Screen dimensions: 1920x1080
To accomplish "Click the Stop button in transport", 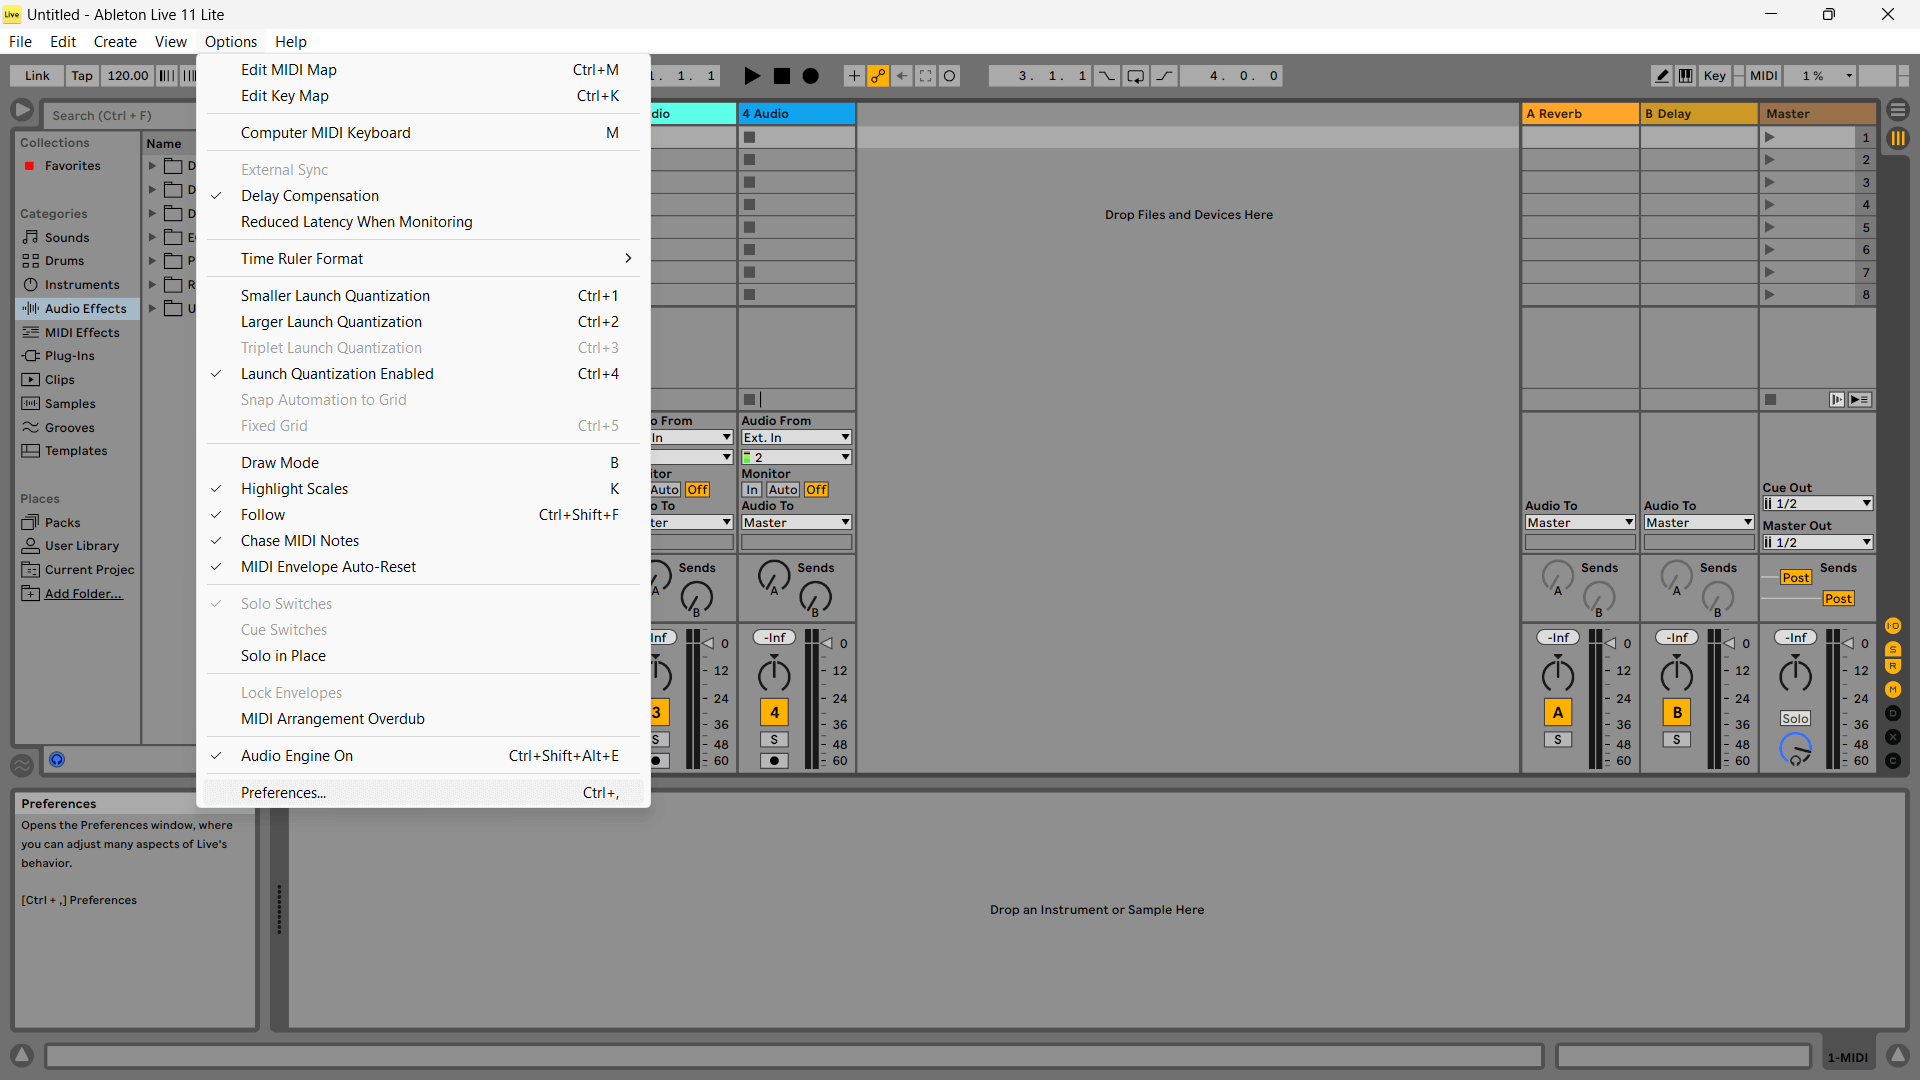I will point(782,76).
